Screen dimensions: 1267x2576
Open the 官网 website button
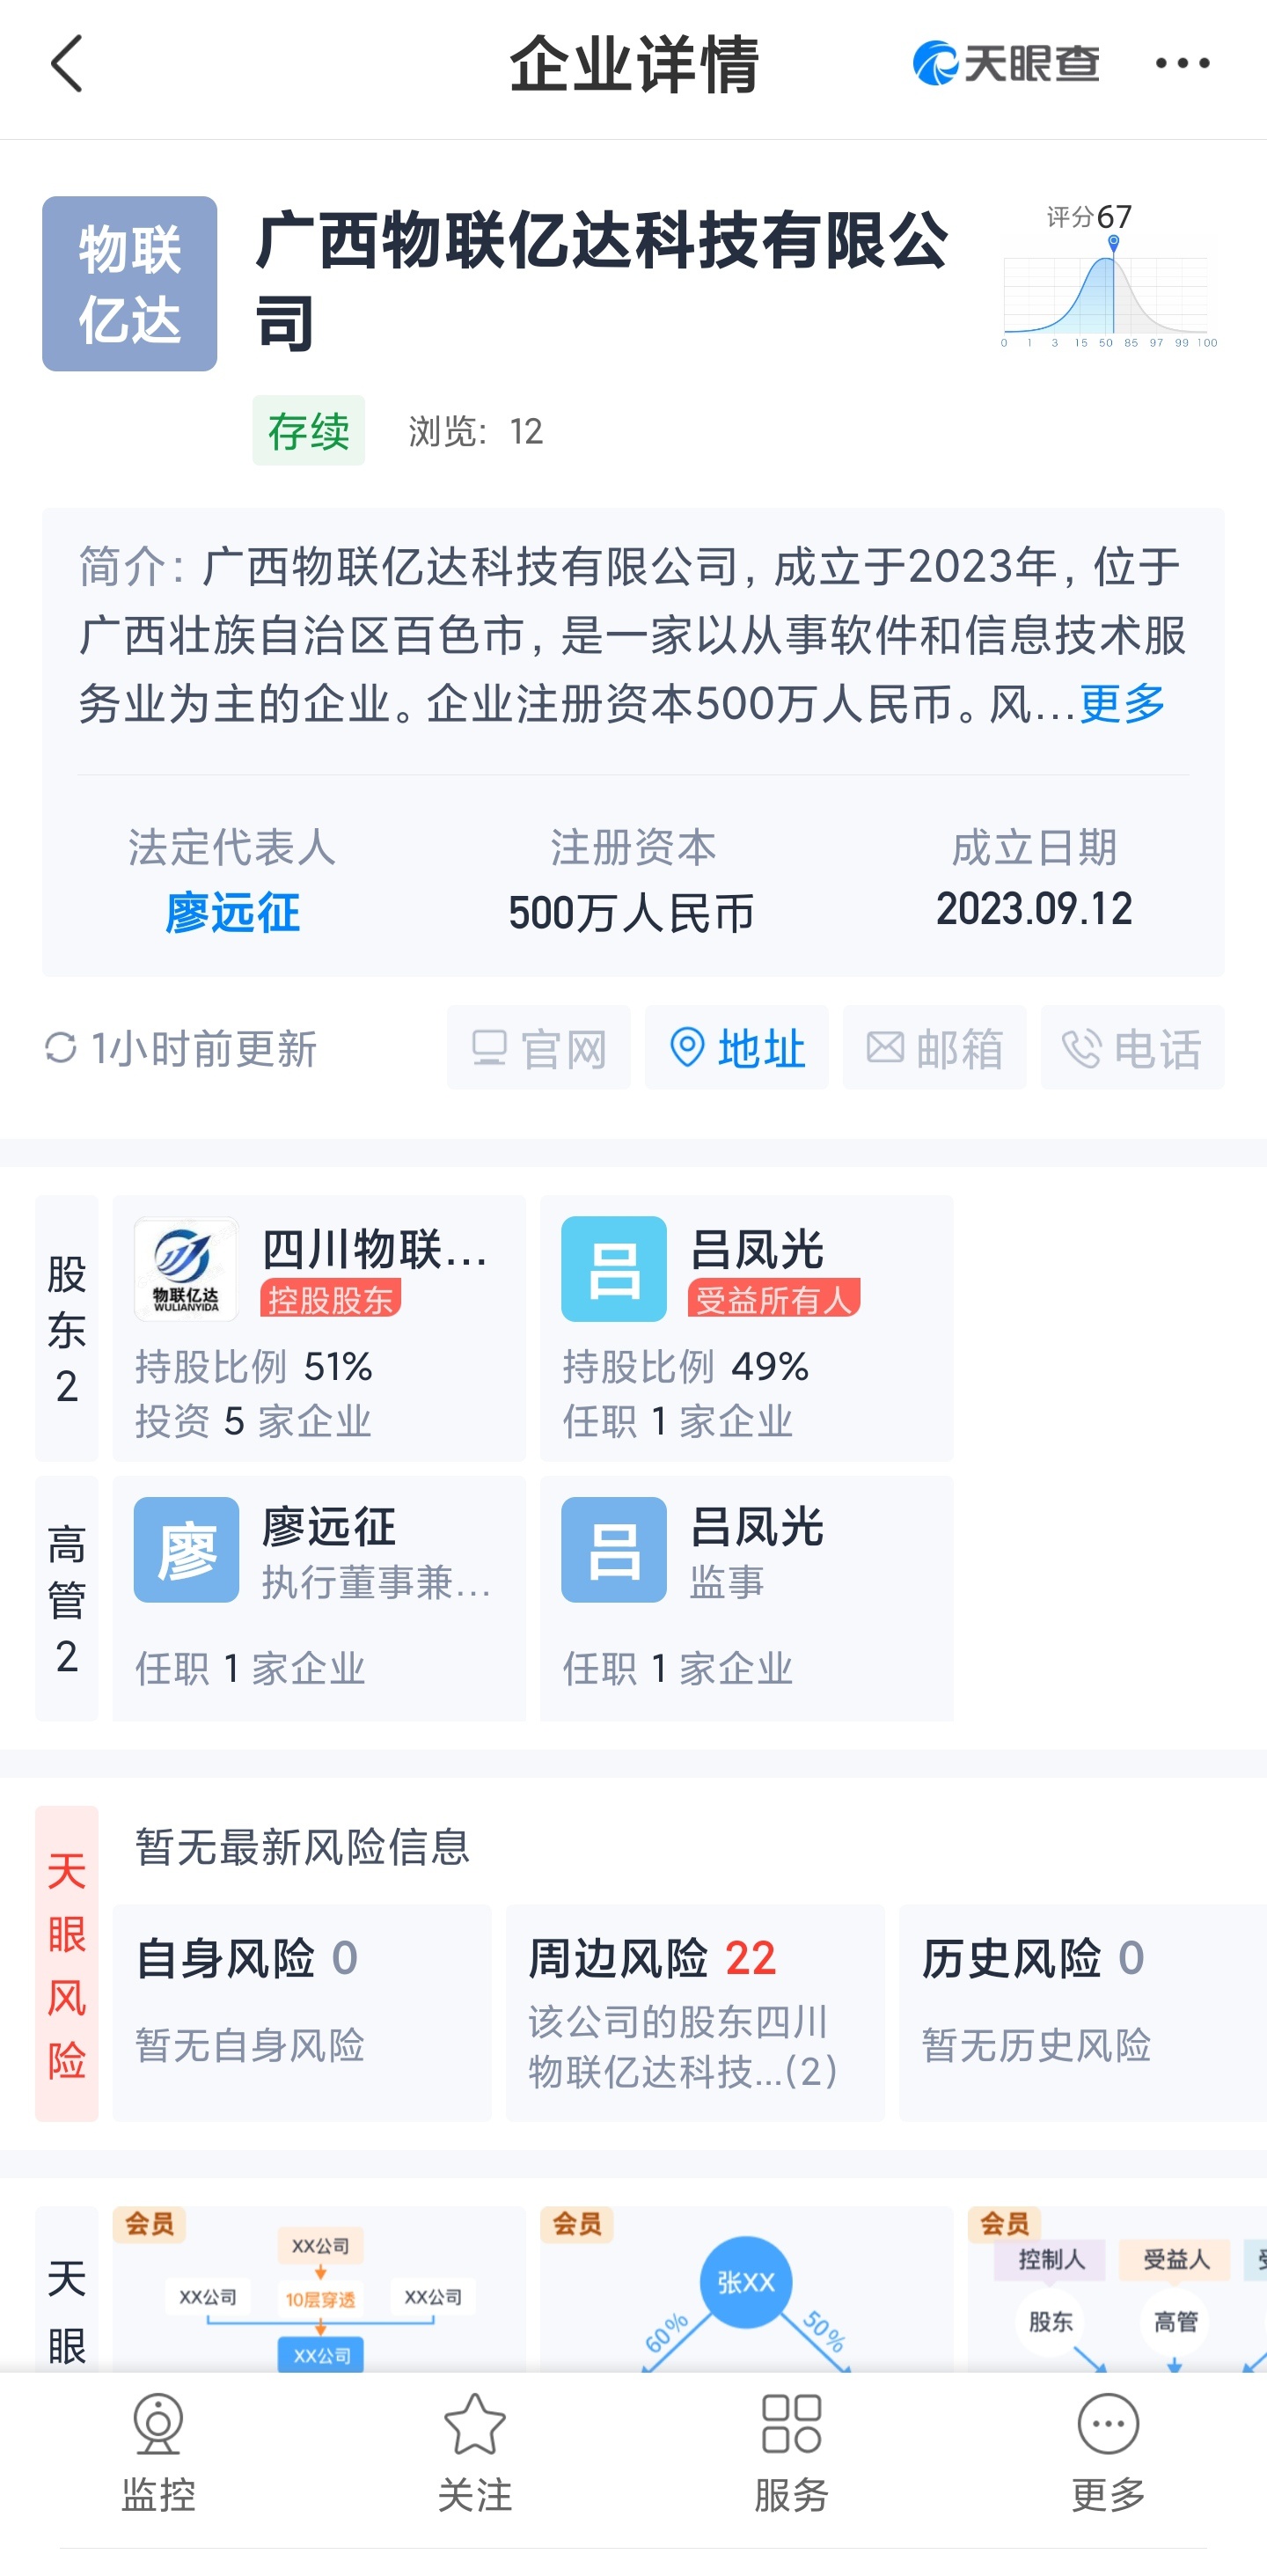[539, 1048]
